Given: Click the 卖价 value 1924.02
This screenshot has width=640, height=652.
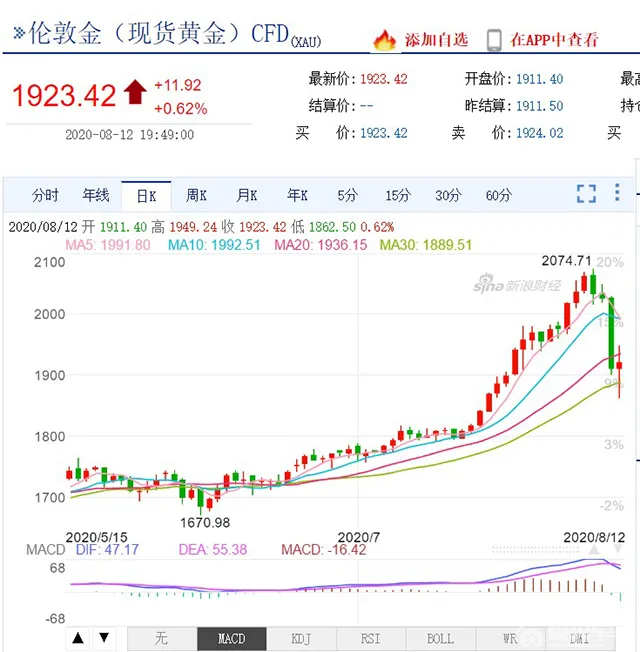Looking at the screenshot, I should coord(539,133).
